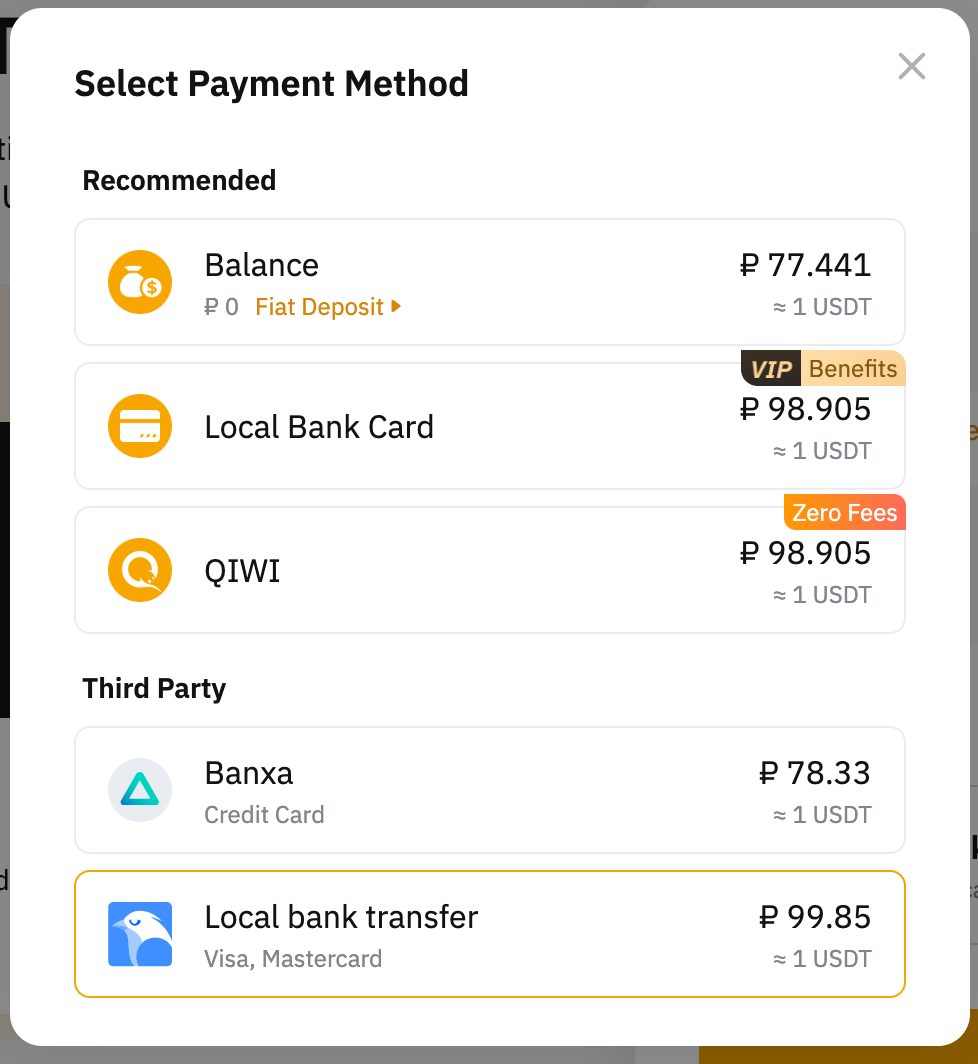Close the Select Payment Method dialog
978x1064 pixels.
(x=911, y=66)
